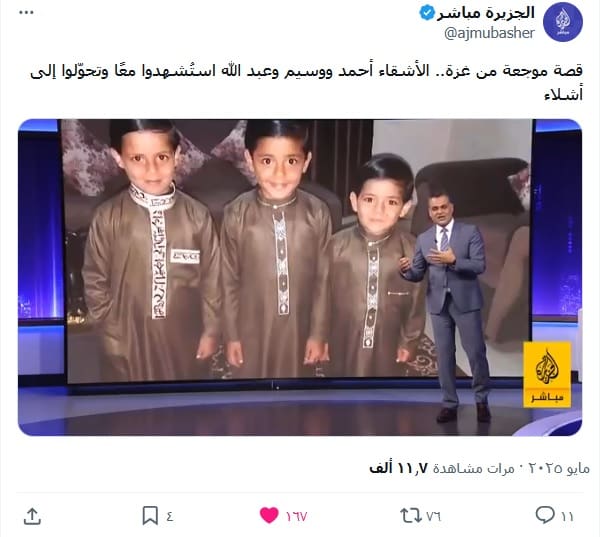Click the Al Jazeera Mubasher profile avatar
This screenshot has height=537, width=600.
click(x=563, y=22)
